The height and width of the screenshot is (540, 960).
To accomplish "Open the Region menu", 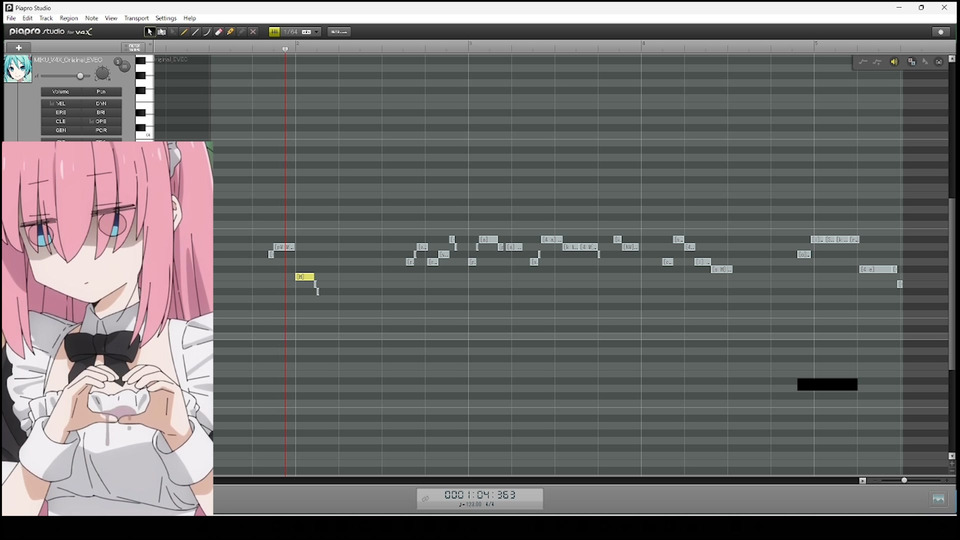I will pos(69,18).
